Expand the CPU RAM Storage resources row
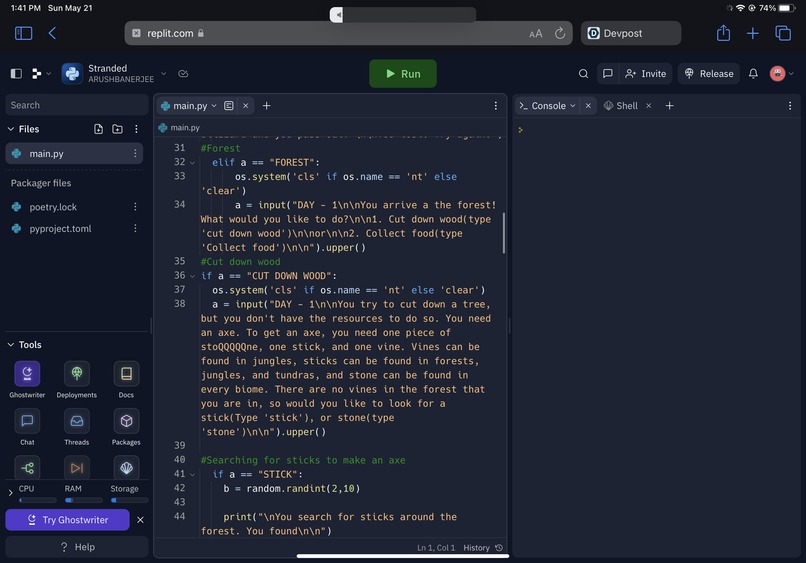This screenshot has width=806, height=563. point(10,493)
